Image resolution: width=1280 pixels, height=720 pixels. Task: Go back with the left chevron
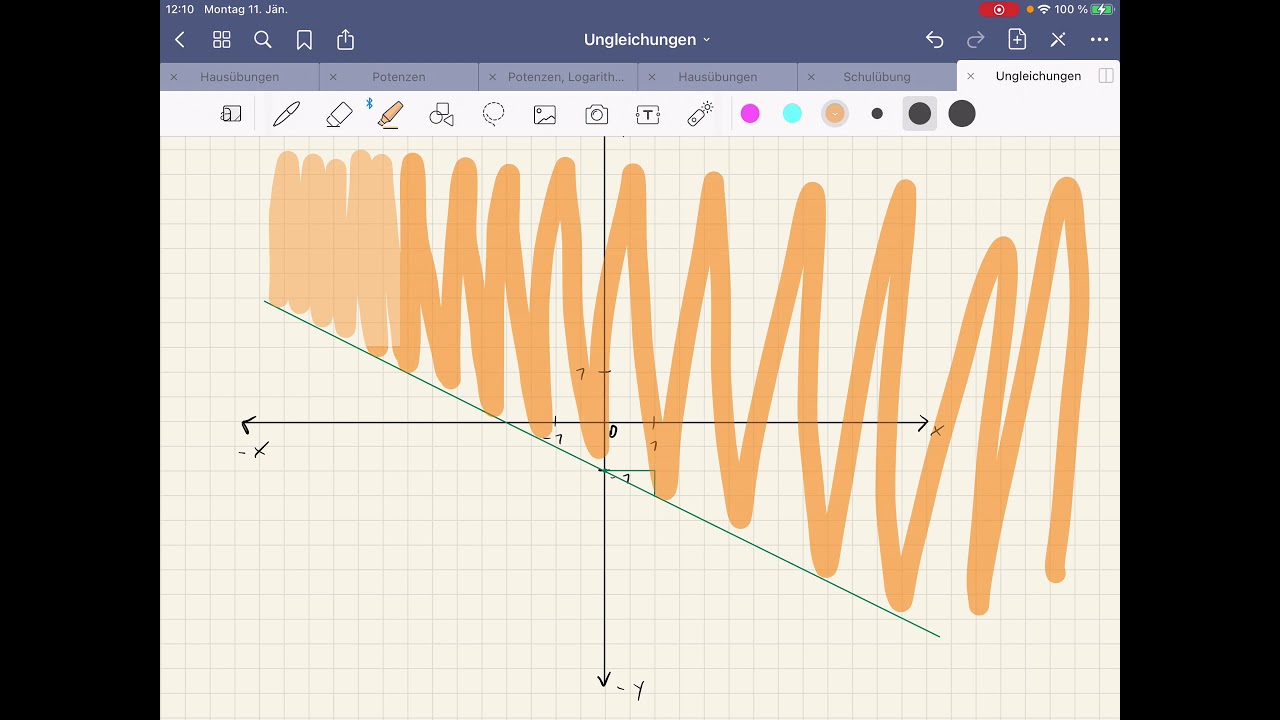(x=180, y=40)
